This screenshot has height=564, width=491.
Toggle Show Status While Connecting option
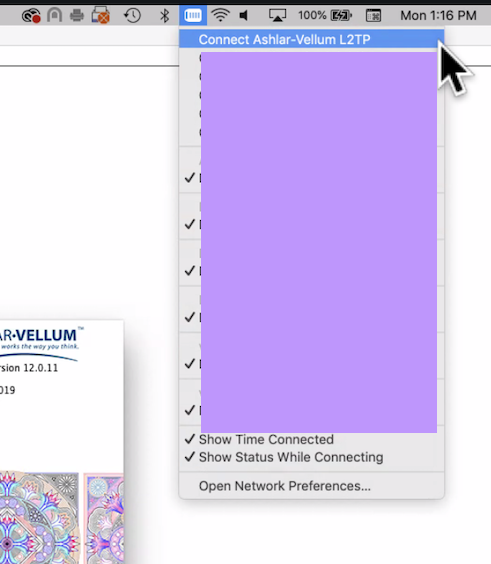pyautogui.click(x=312, y=457)
